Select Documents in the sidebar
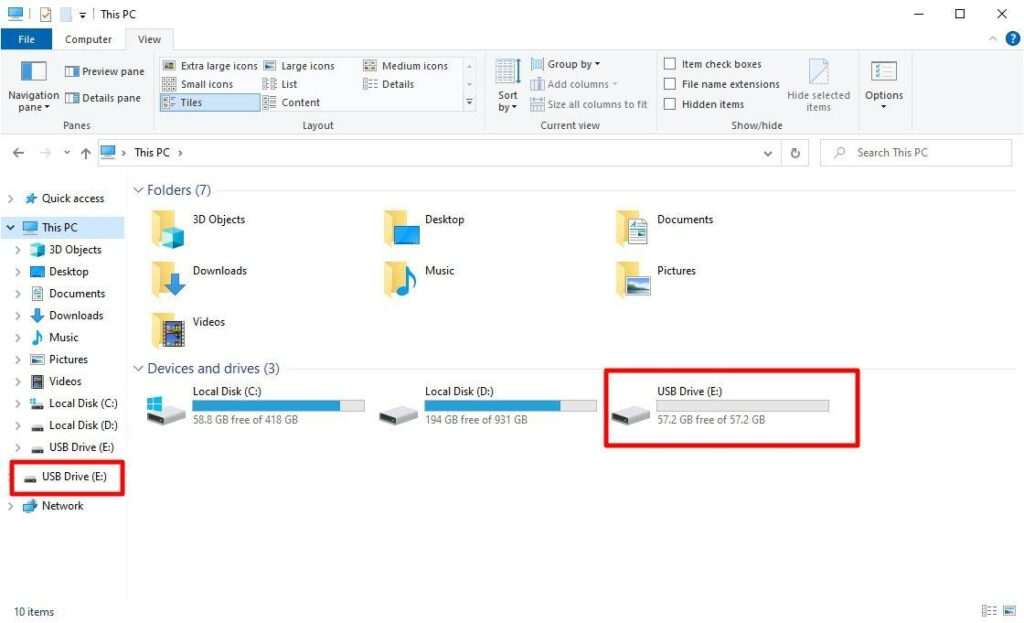Viewport: 1024px width, 623px height. point(77,294)
